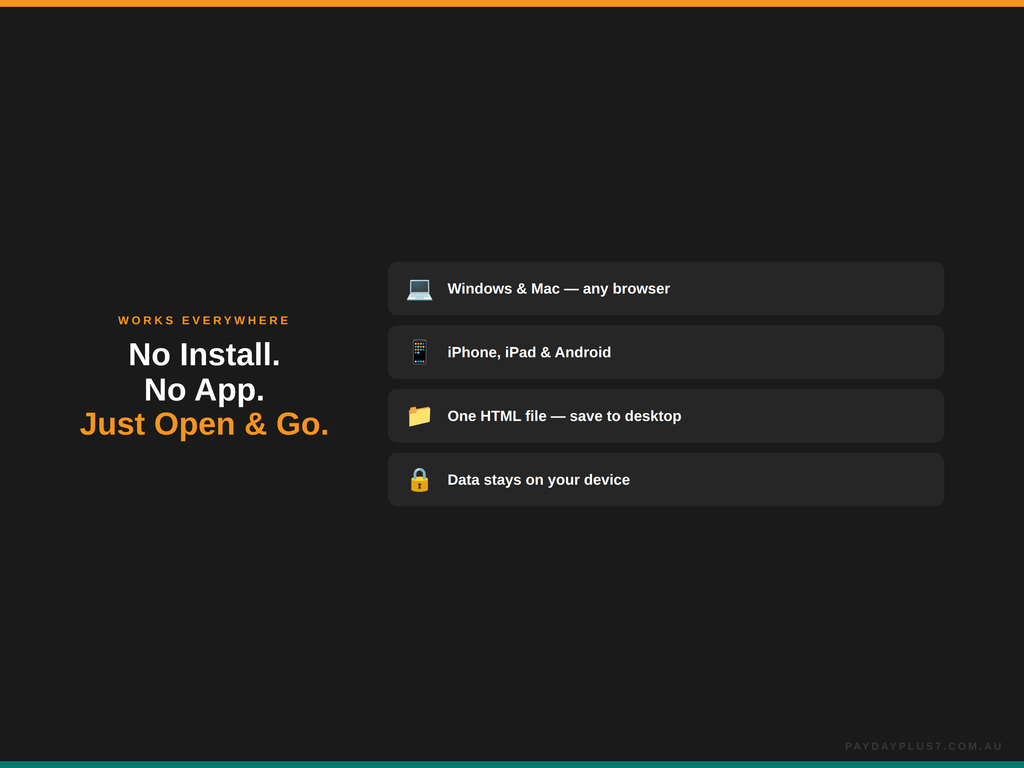Click the keyhole on the gold padlock icon
This screenshot has width=1024, height=768.
(x=419, y=483)
